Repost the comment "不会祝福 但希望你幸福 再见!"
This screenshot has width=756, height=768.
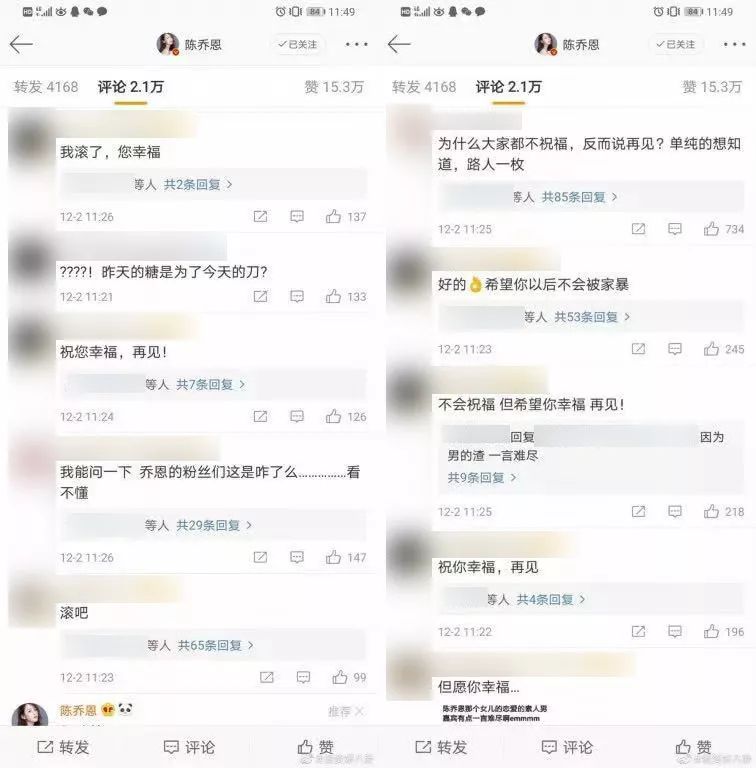[638, 511]
